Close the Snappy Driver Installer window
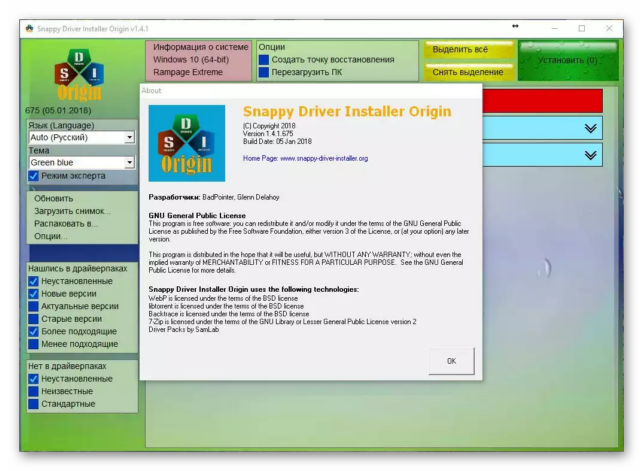This screenshot has width=643, height=471. [609, 28]
